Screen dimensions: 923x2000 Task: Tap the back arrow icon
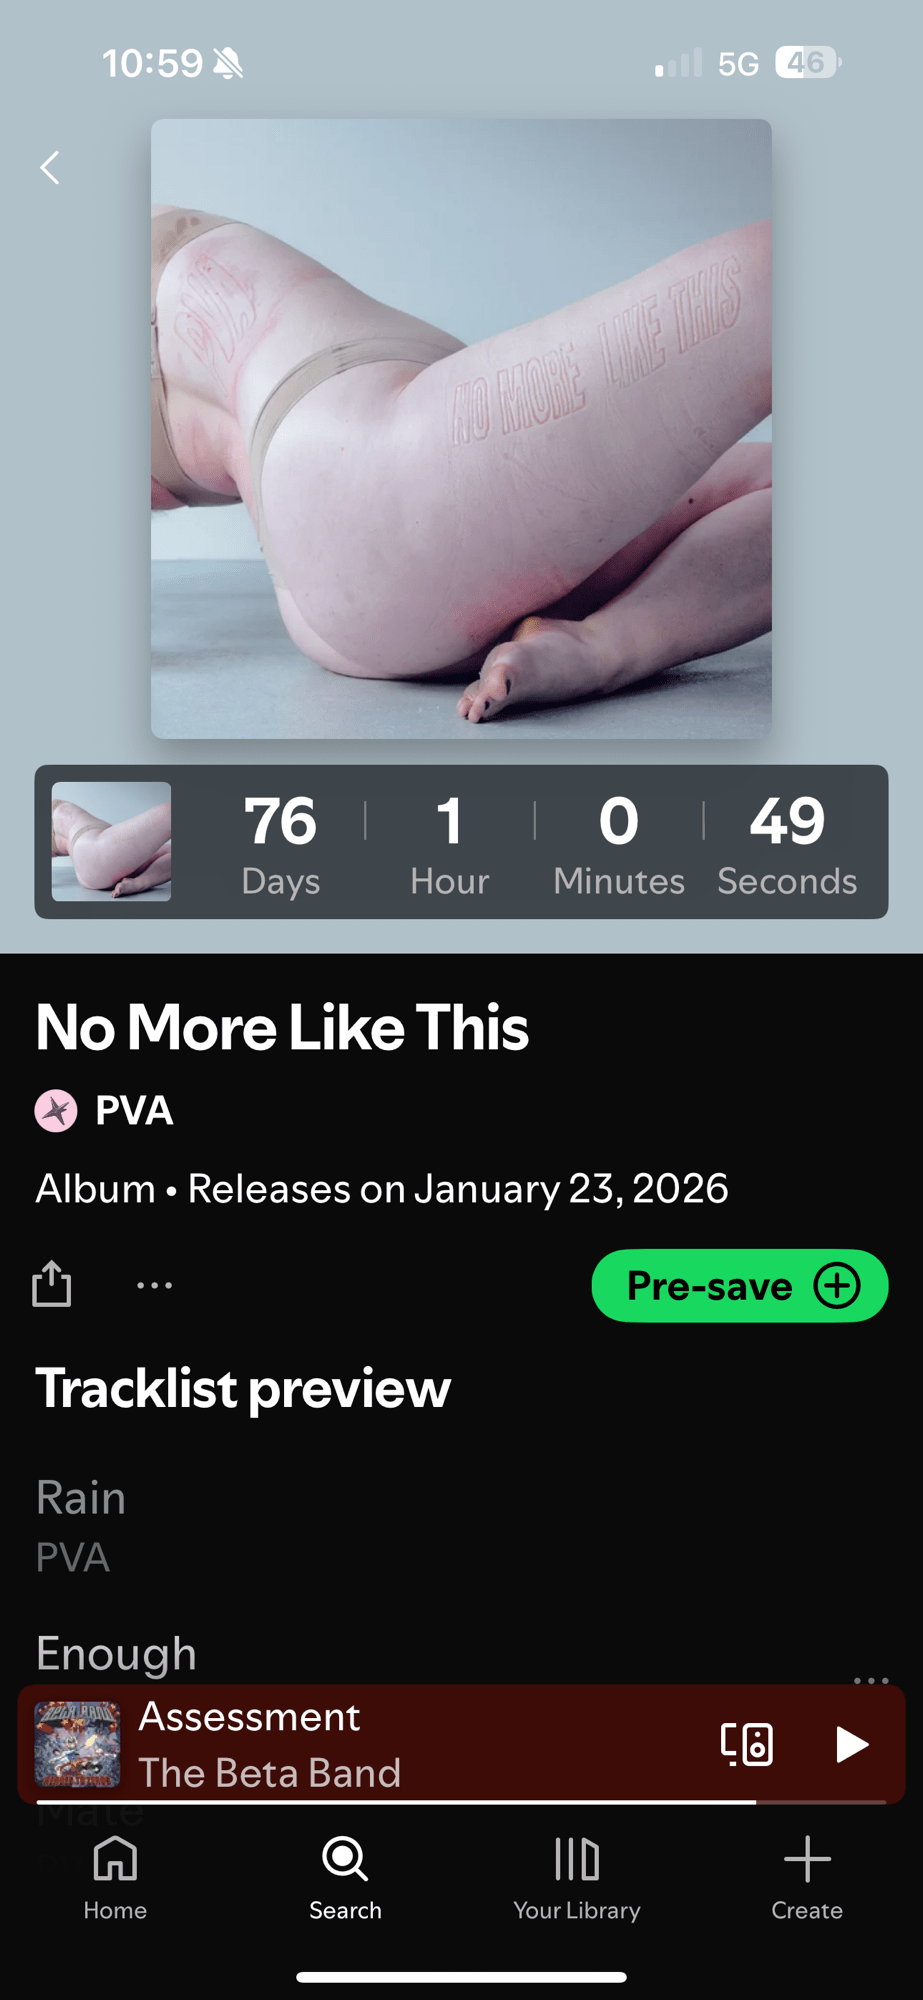50,167
